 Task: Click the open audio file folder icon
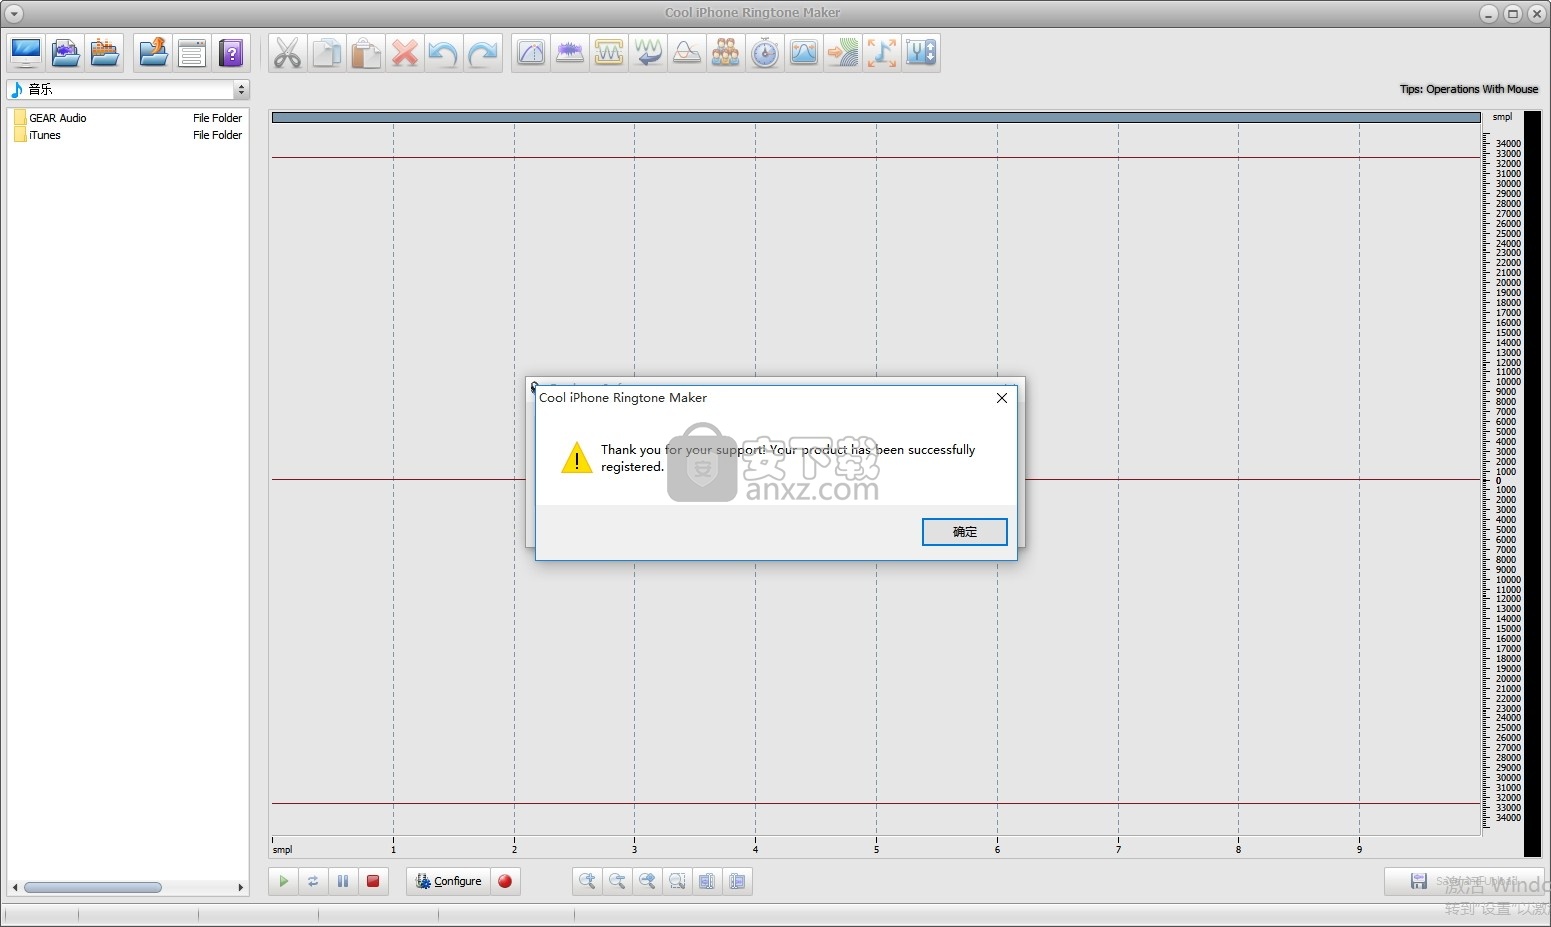(x=65, y=53)
